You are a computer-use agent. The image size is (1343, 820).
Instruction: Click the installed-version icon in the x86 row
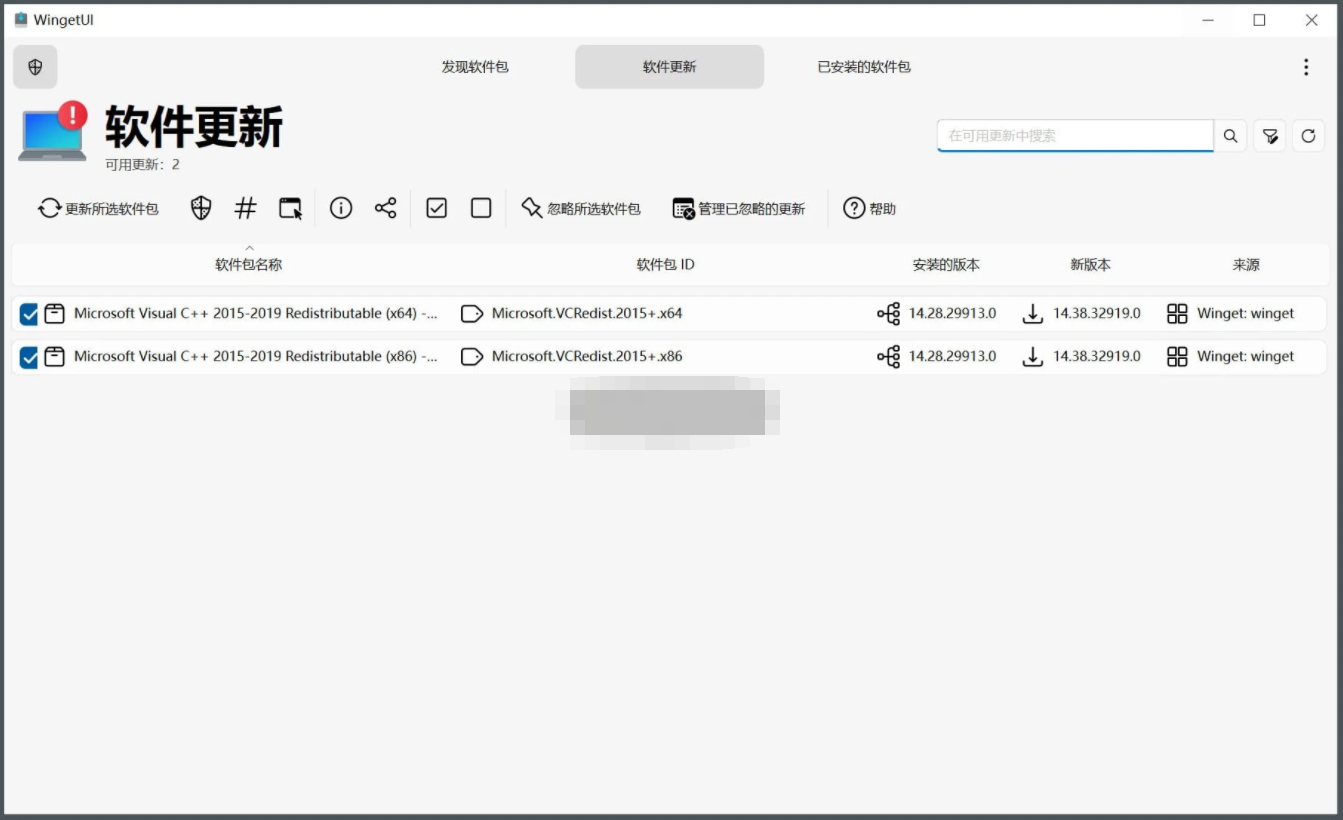point(888,357)
